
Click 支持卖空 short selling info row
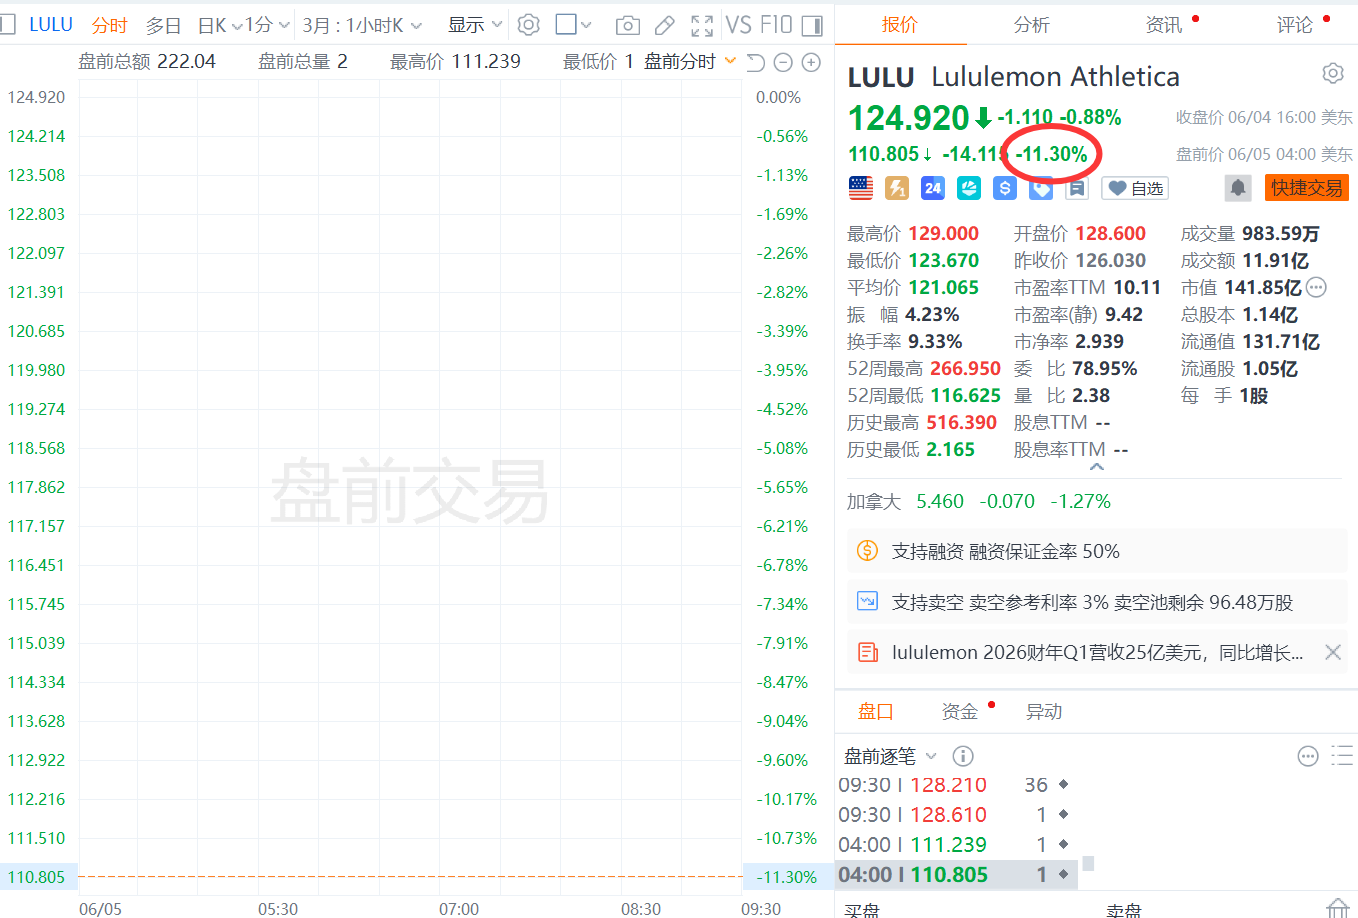point(1097,602)
